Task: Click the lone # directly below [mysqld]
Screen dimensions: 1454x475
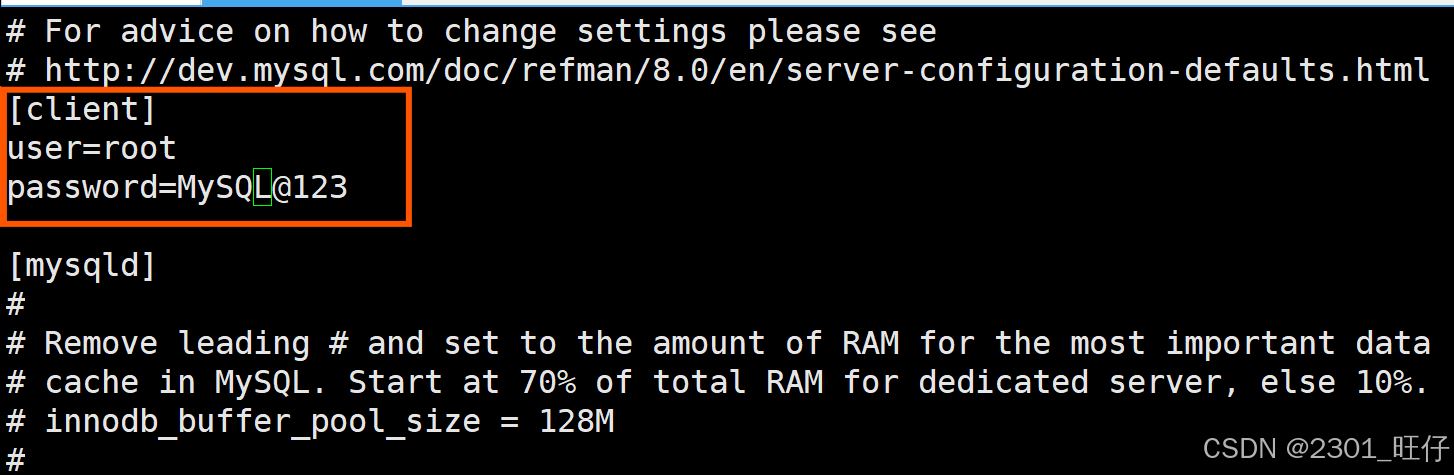Action: (16, 304)
